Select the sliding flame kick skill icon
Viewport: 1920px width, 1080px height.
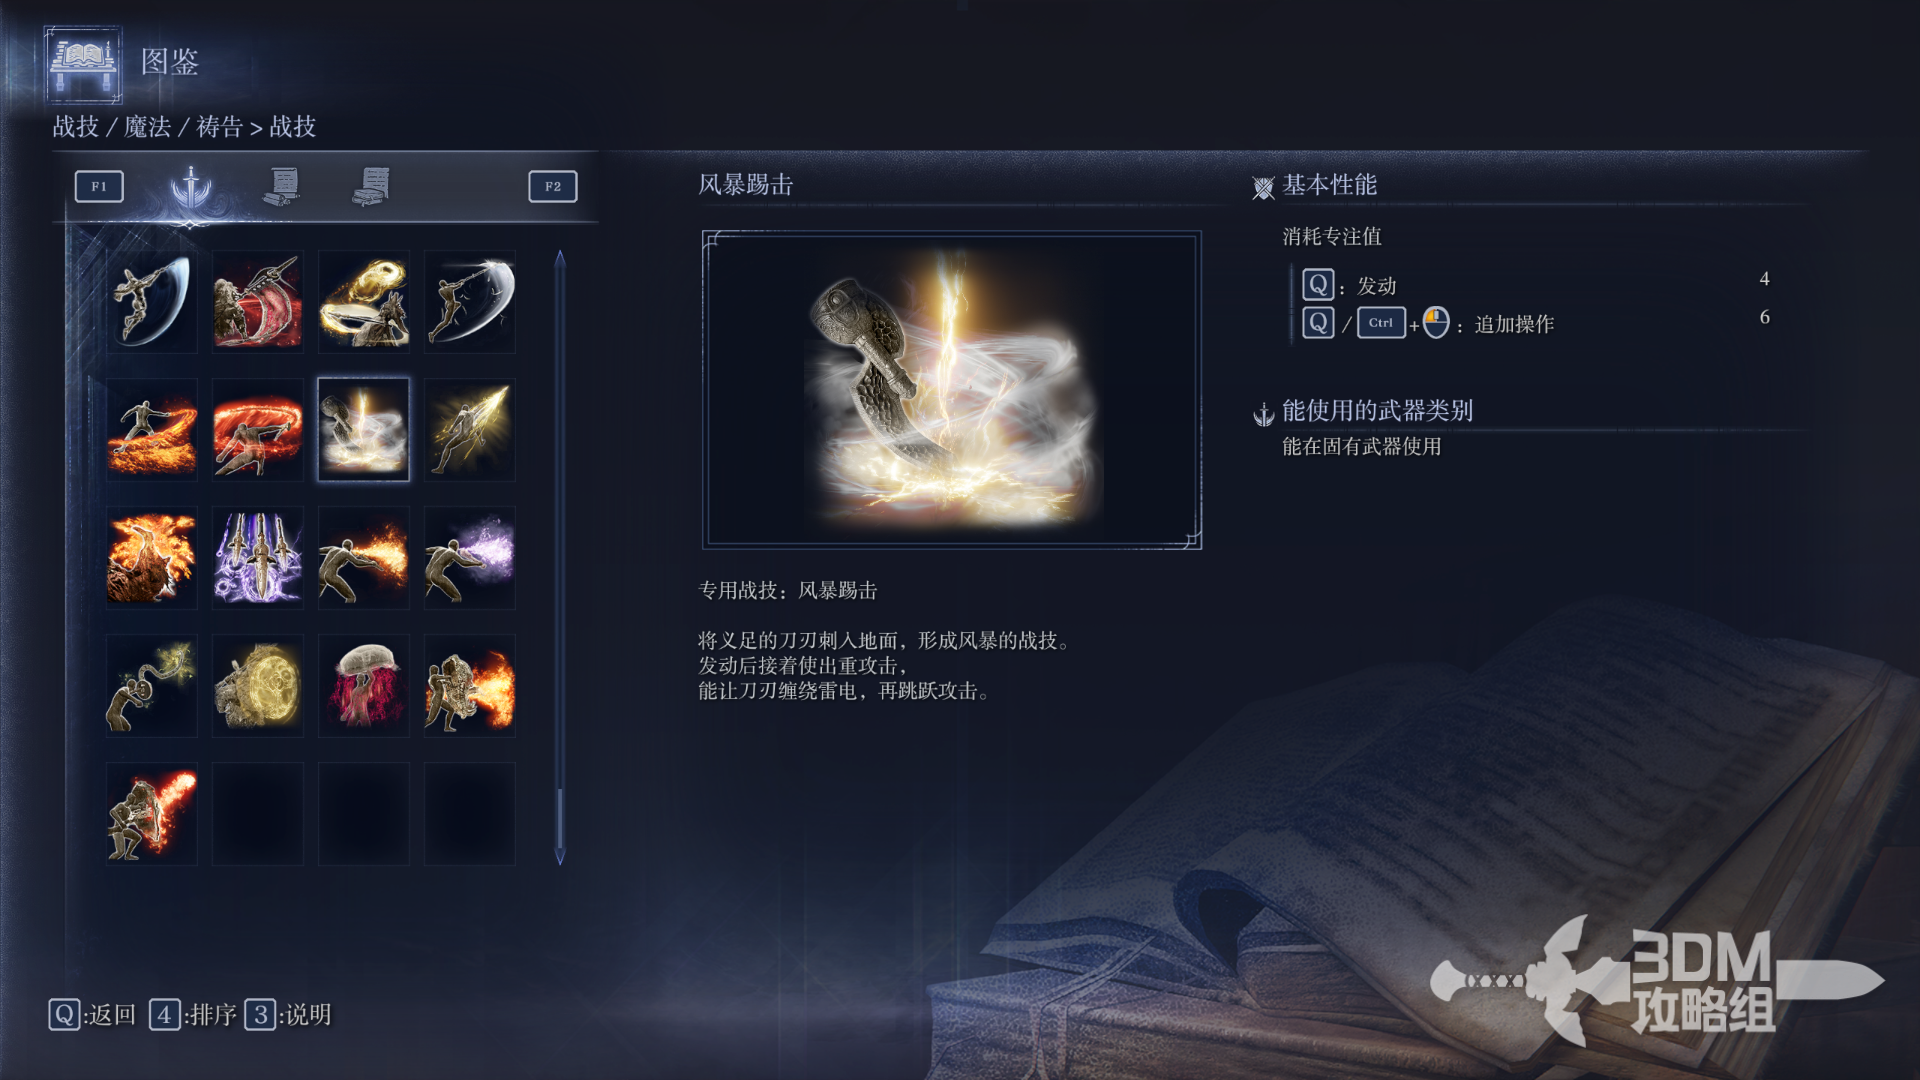[152, 429]
